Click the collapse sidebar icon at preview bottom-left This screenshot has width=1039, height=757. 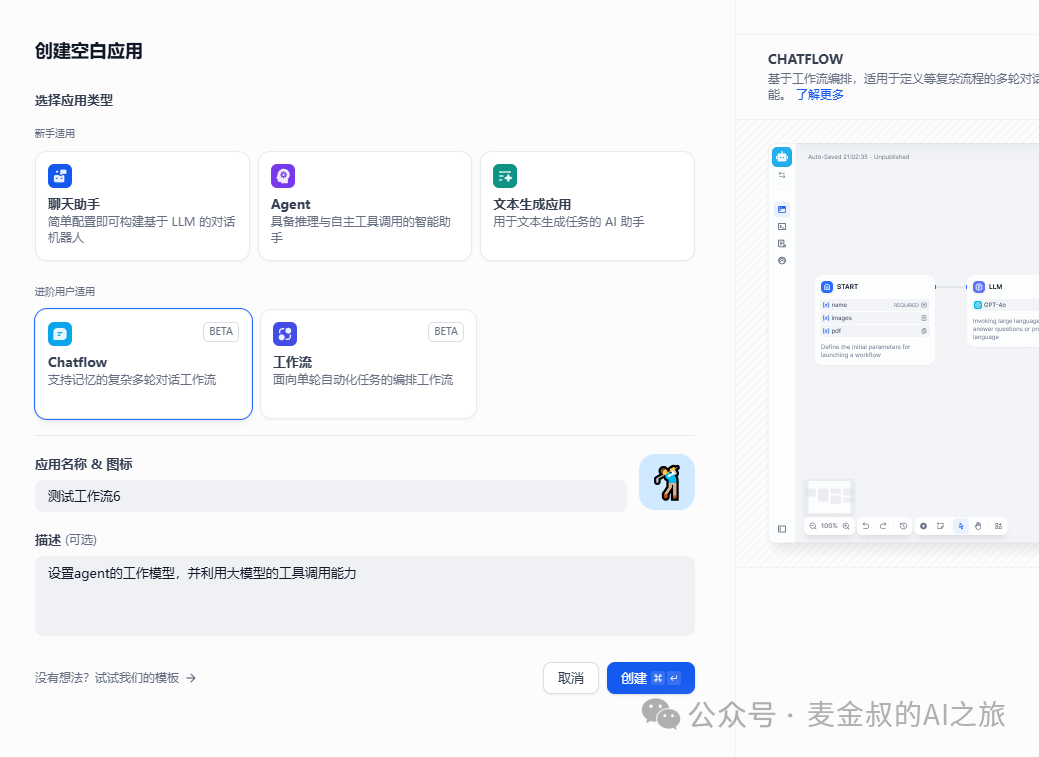coord(782,529)
